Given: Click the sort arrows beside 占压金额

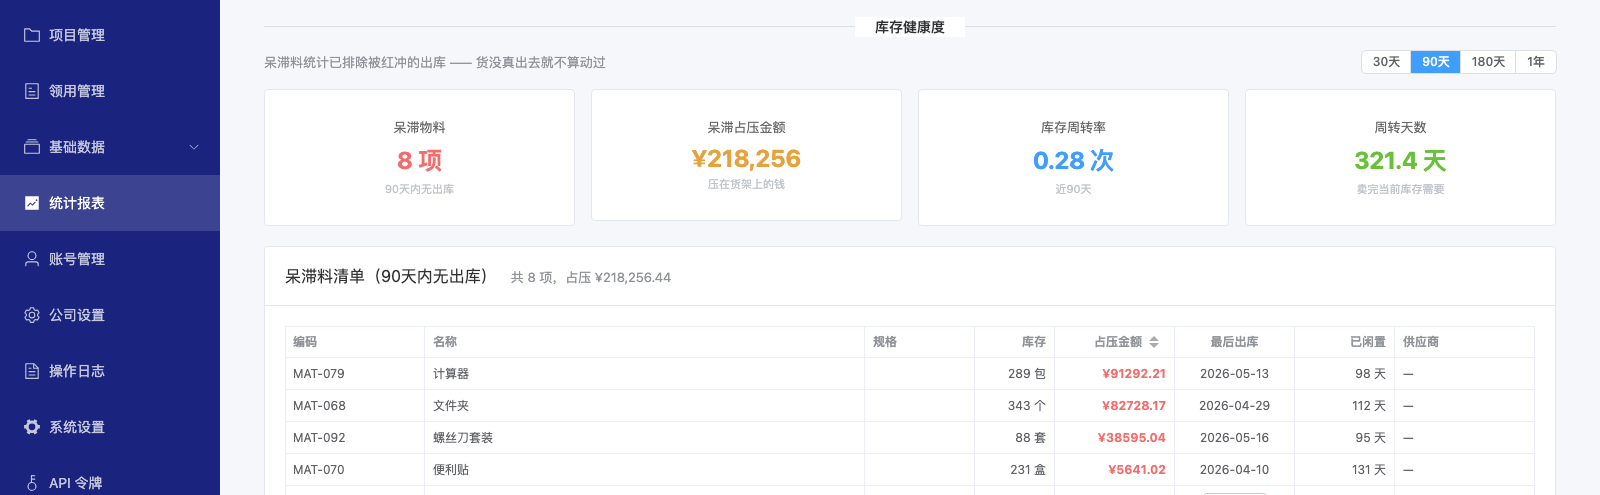Looking at the screenshot, I should [x=1154, y=342].
